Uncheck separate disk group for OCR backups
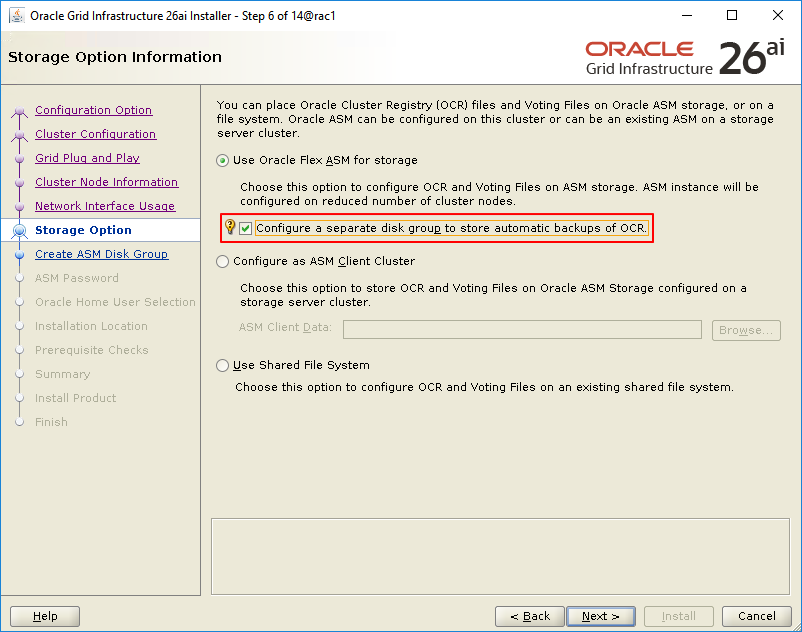Viewport: 802px width, 632px height. tap(246, 228)
